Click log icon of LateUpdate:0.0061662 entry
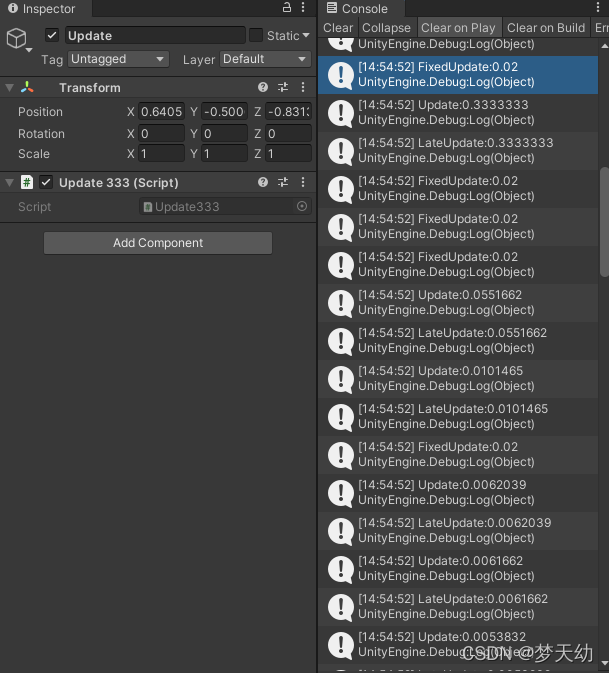Screen dimensions: 609x673 coord(341,607)
